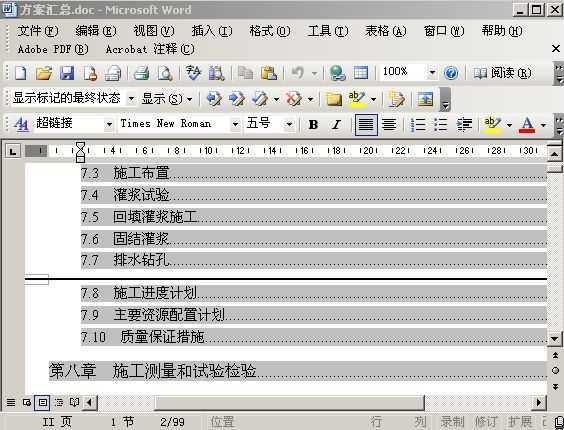This screenshot has width=564, height=430.
Task: Click the Select Browse Object circle button
Action: 555,370
